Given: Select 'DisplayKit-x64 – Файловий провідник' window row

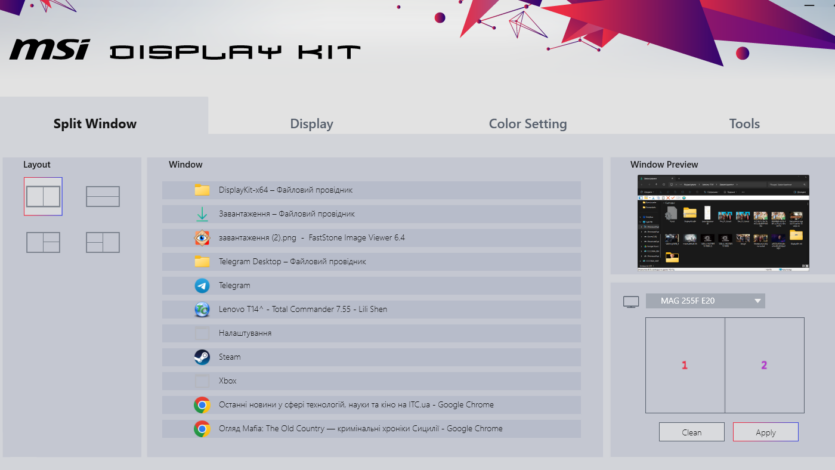Looking at the screenshot, I should [371, 190].
